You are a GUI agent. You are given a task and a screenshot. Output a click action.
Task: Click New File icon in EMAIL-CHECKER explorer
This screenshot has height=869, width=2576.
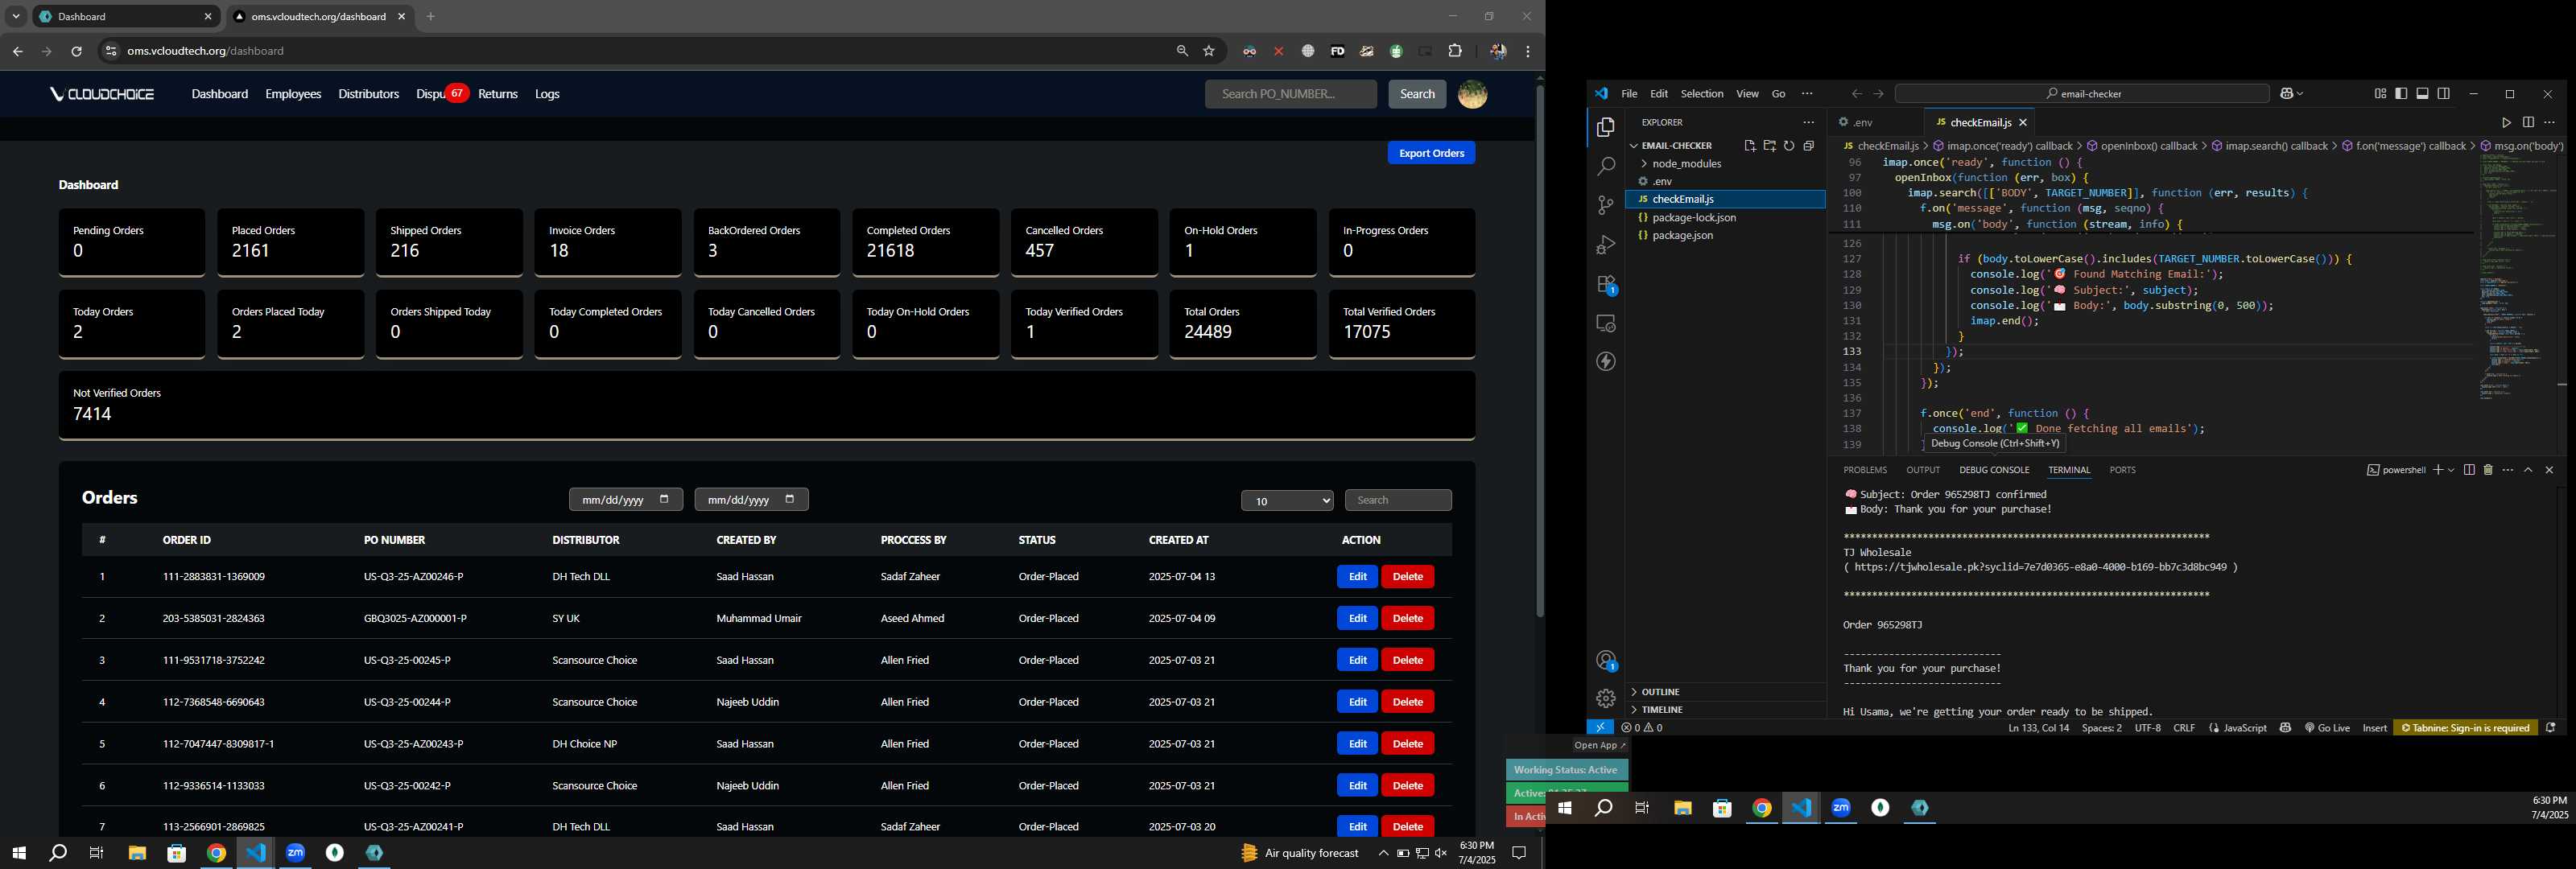coord(1749,146)
